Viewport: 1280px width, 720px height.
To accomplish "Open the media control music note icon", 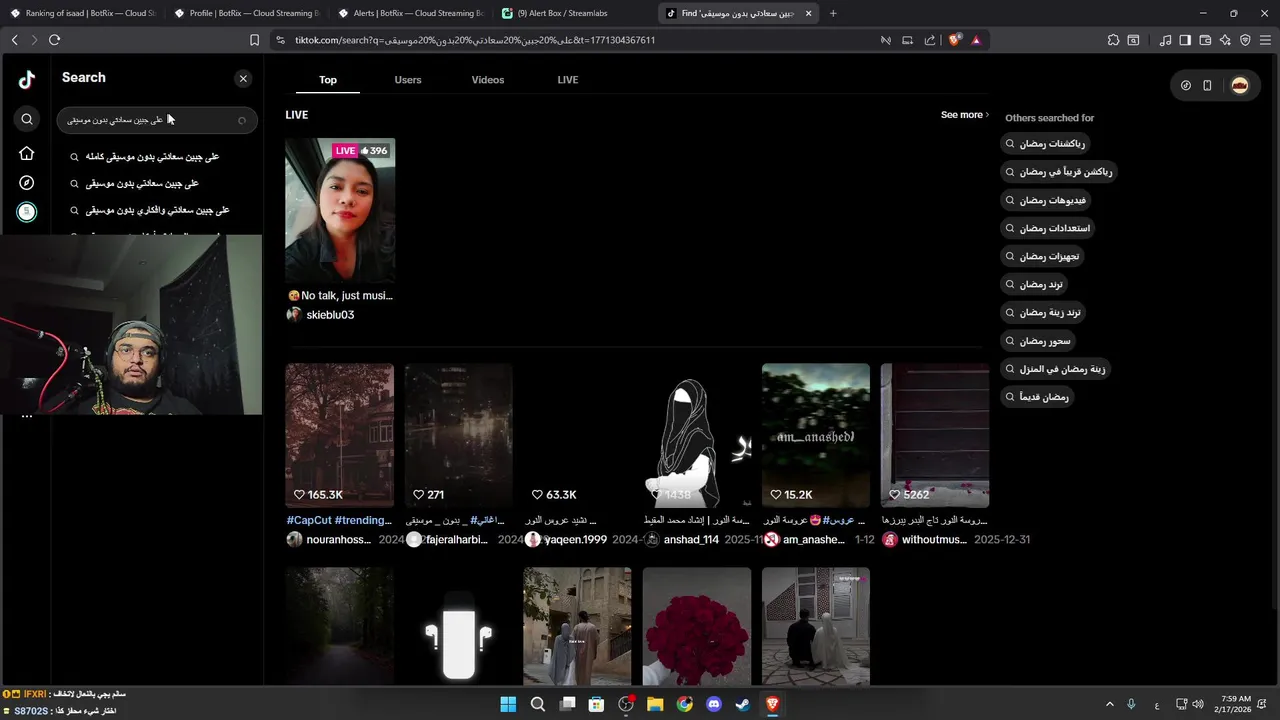I will click(x=1165, y=40).
